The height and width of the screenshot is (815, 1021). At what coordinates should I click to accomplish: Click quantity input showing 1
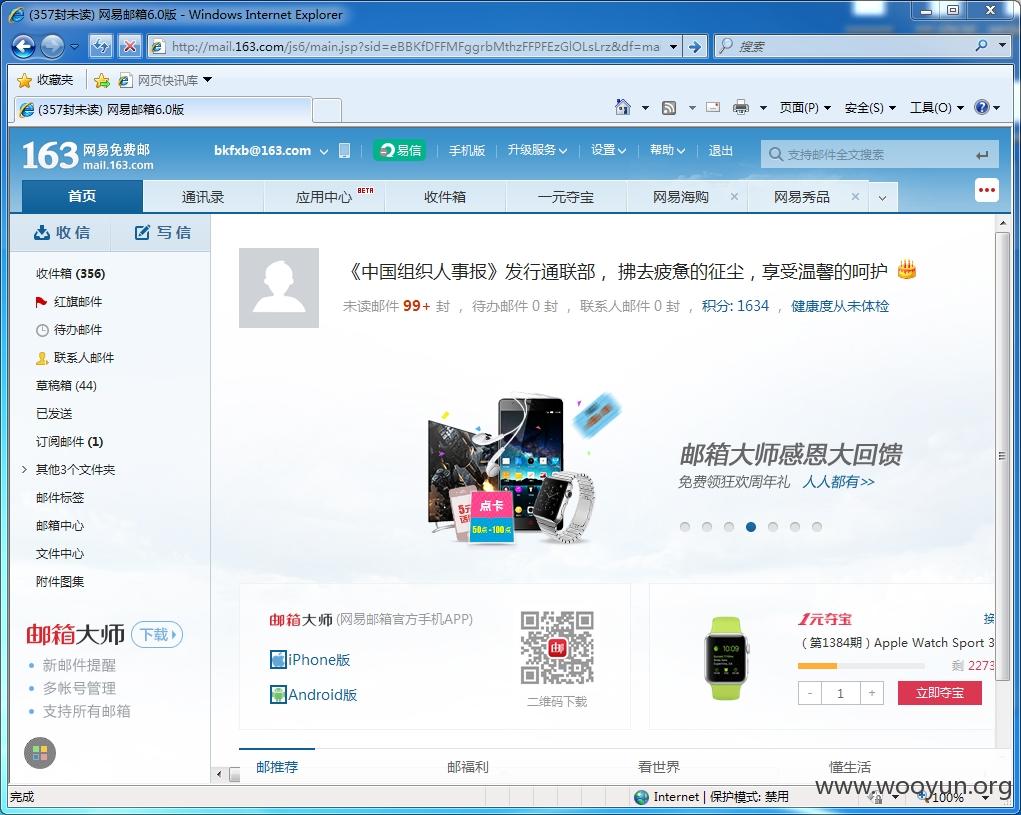(840, 693)
